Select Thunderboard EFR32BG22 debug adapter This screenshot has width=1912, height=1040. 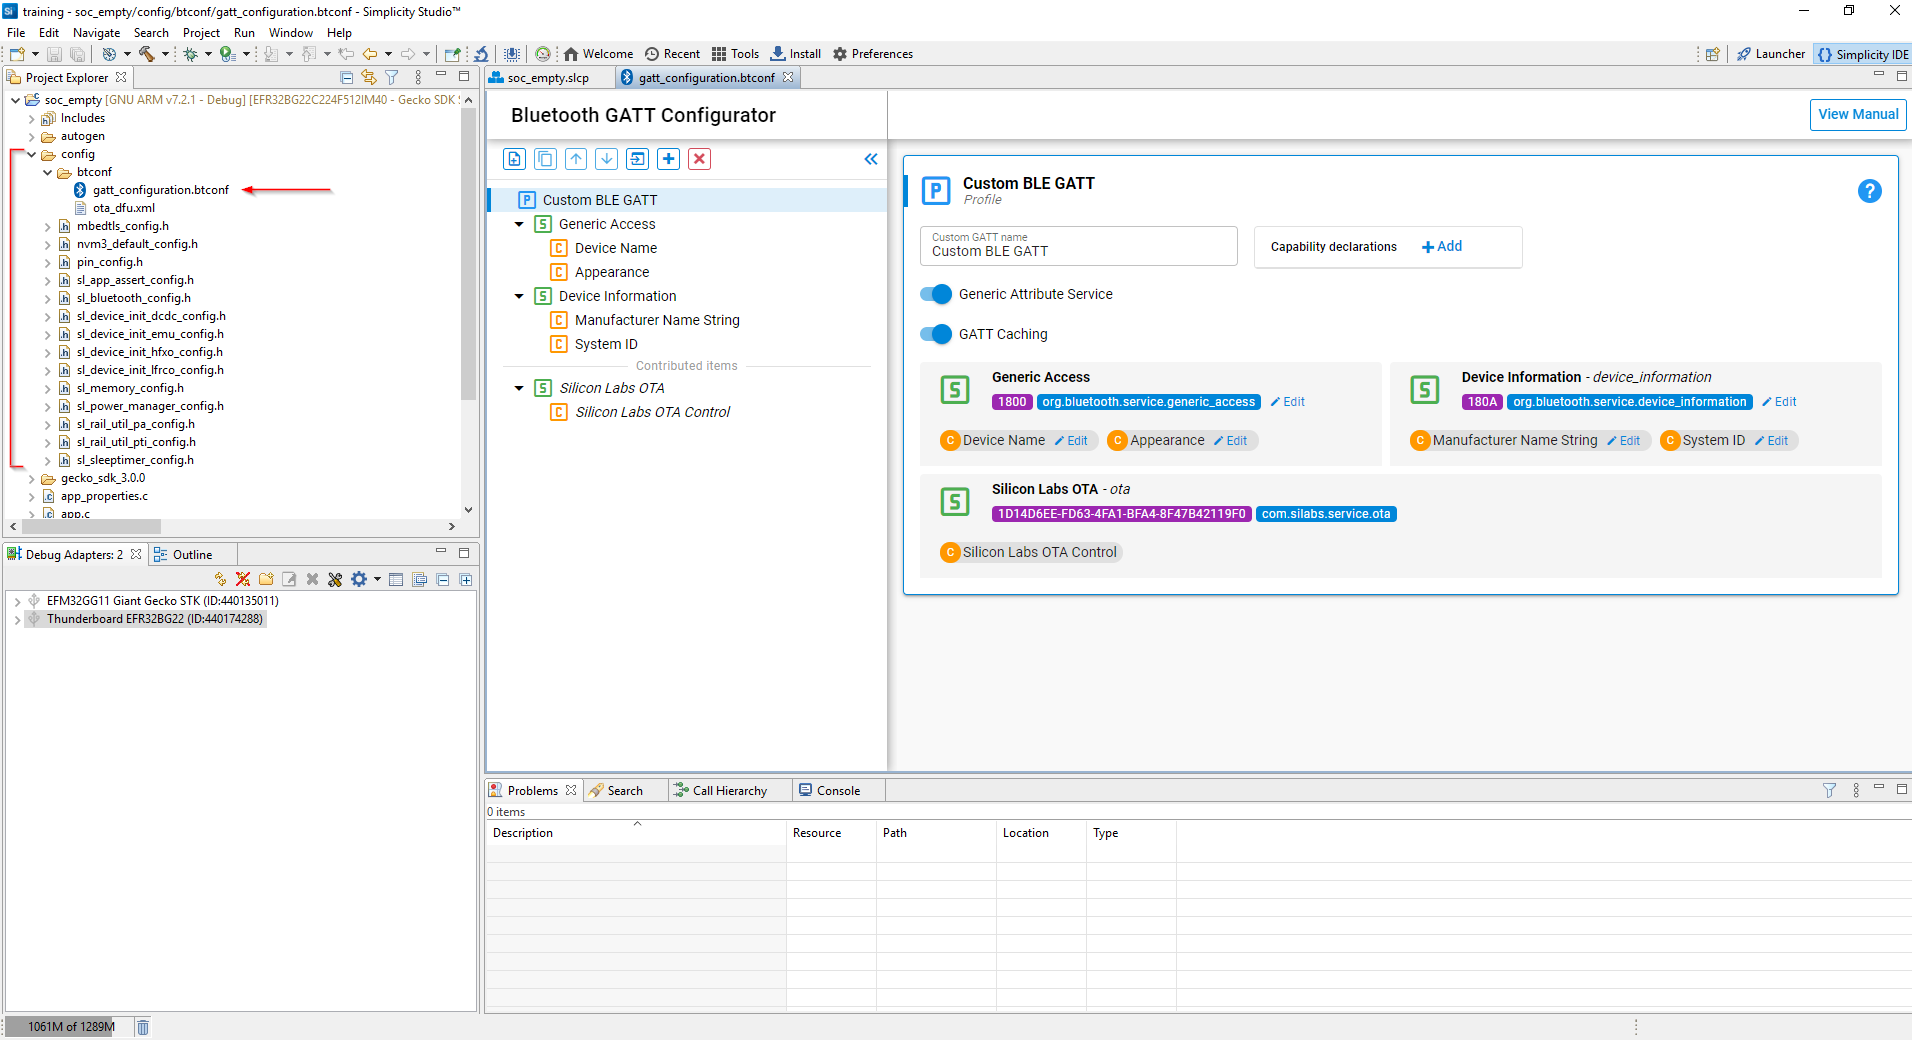point(154,619)
